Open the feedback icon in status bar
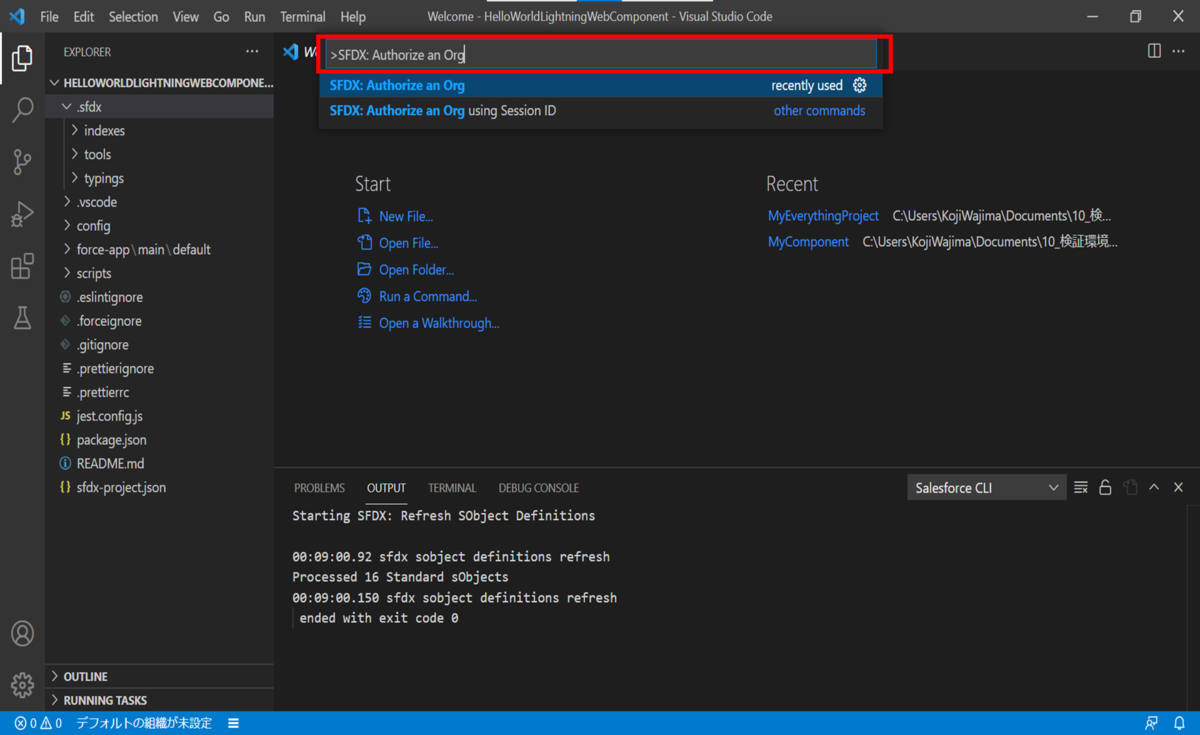Image resolution: width=1200 pixels, height=735 pixels. tap(1152, 723)
